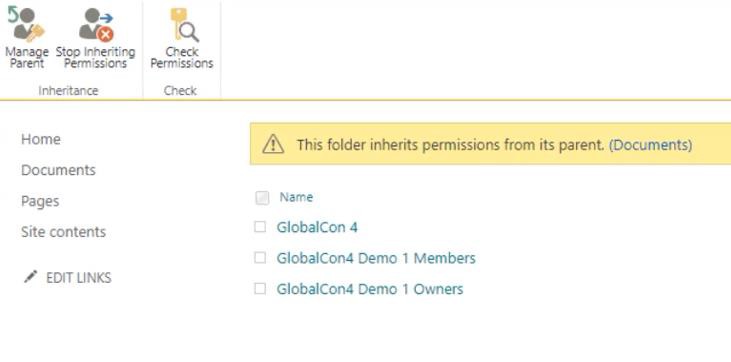Open the Check Permissions key icon
This screenshot has width=731, height=362.
coord(183,25)
